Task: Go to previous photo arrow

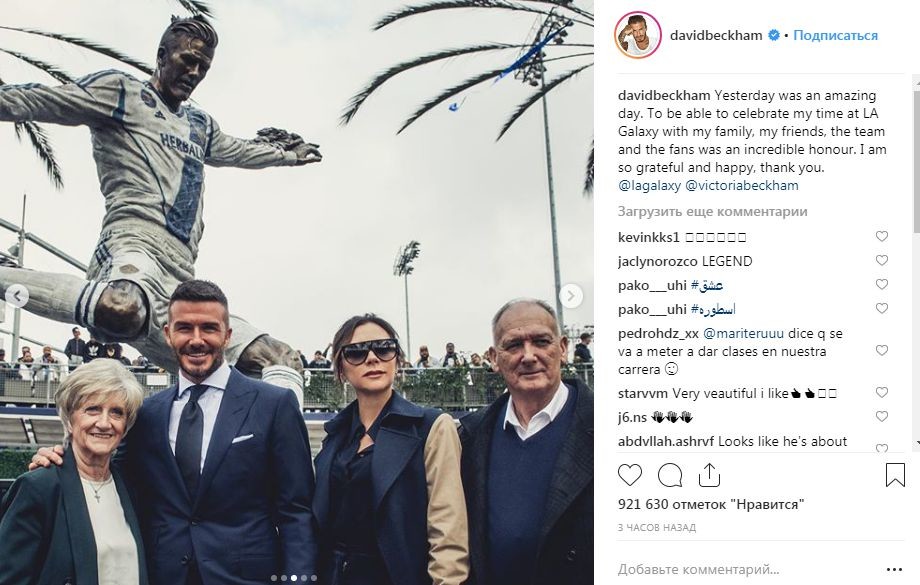Action: pyautogui.click(x=17, y=296)
